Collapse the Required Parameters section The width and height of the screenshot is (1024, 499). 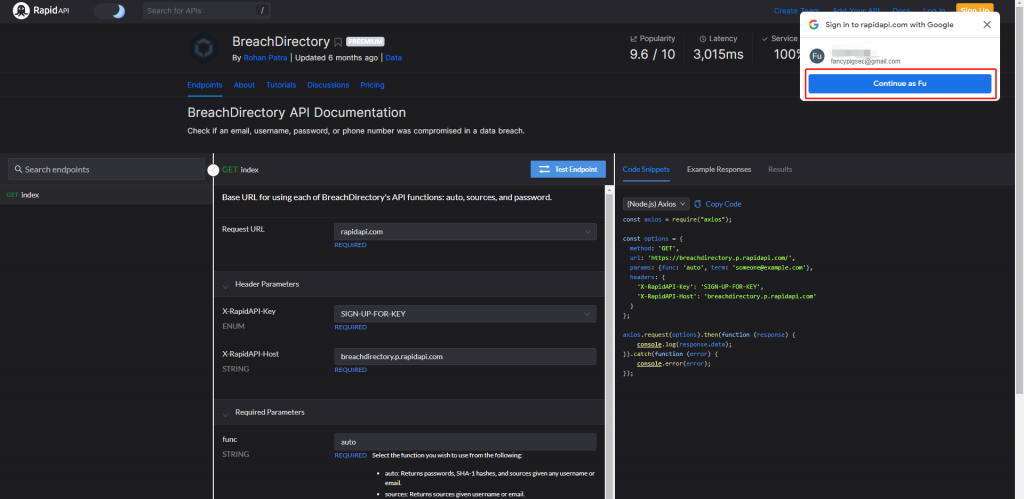227,412
